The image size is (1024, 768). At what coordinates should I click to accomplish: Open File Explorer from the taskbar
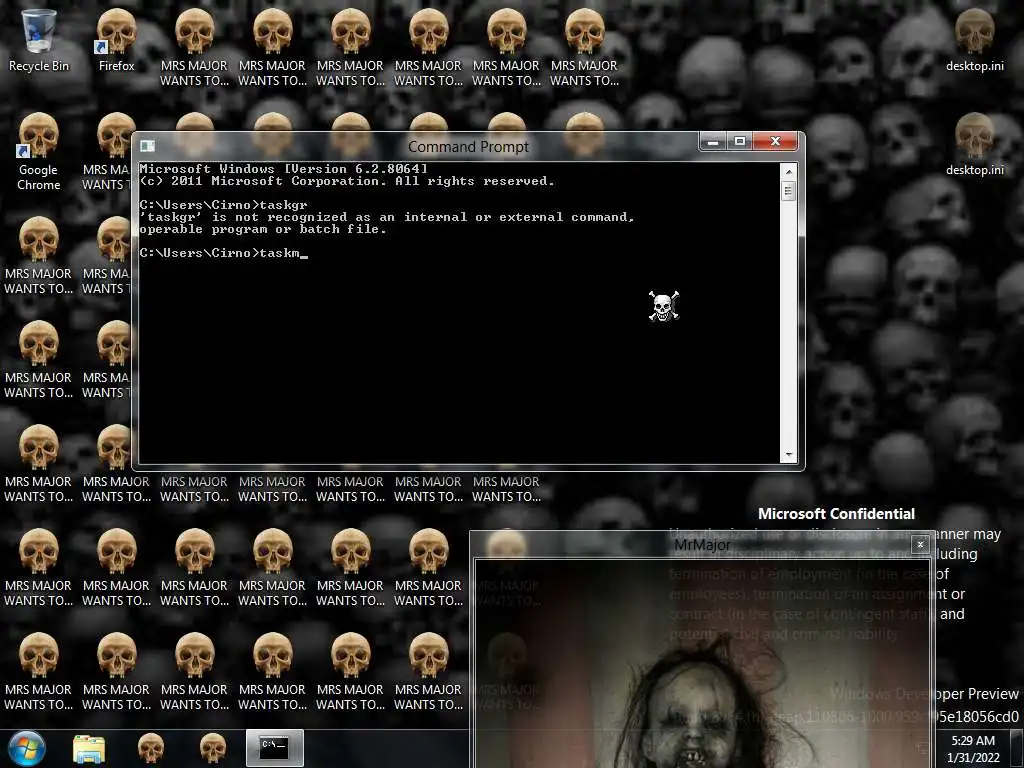coord(89,749)
